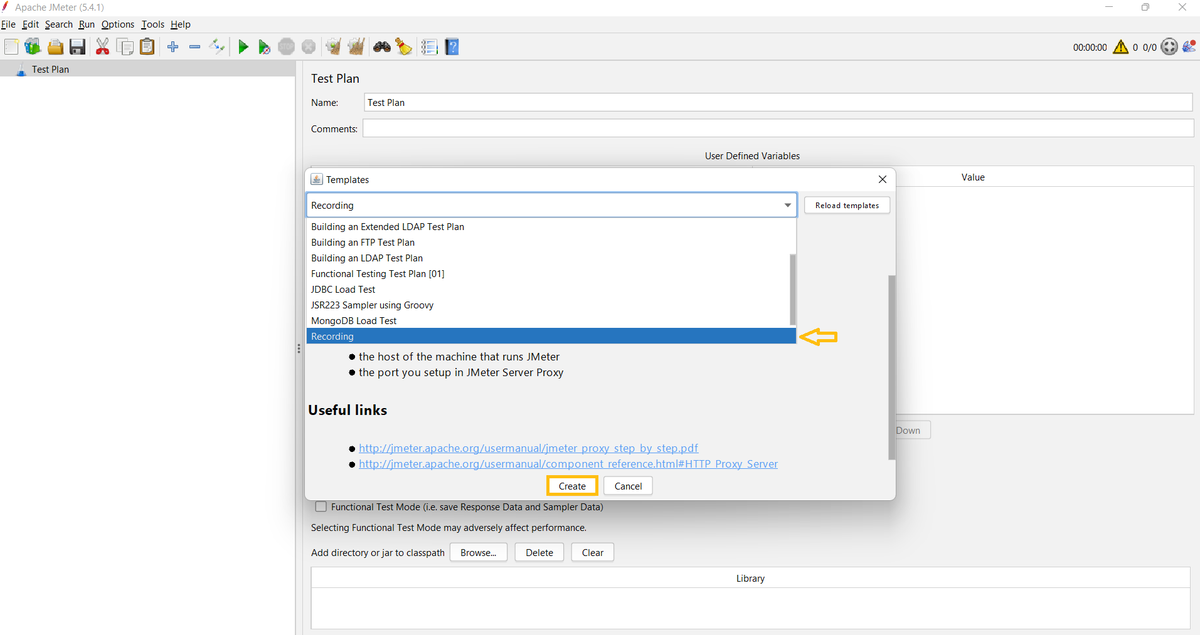
Task: Click the Value column header
Action: click(x=973, y=177)
